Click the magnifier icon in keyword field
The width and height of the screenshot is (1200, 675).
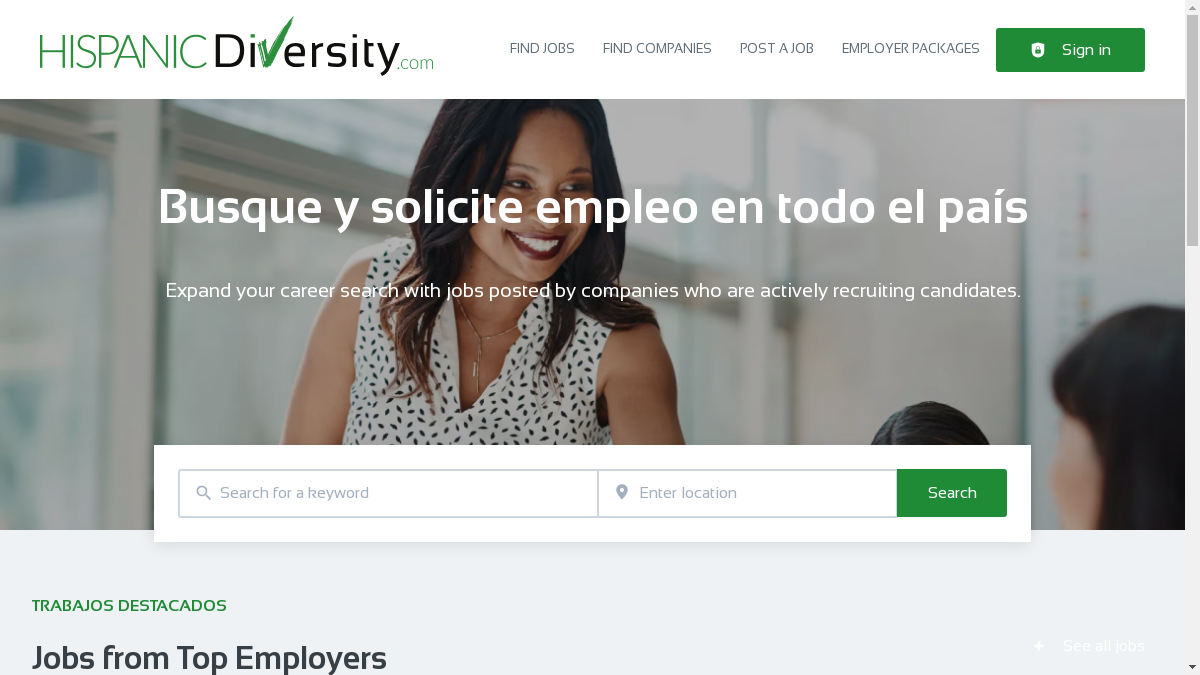click(203, 493)
